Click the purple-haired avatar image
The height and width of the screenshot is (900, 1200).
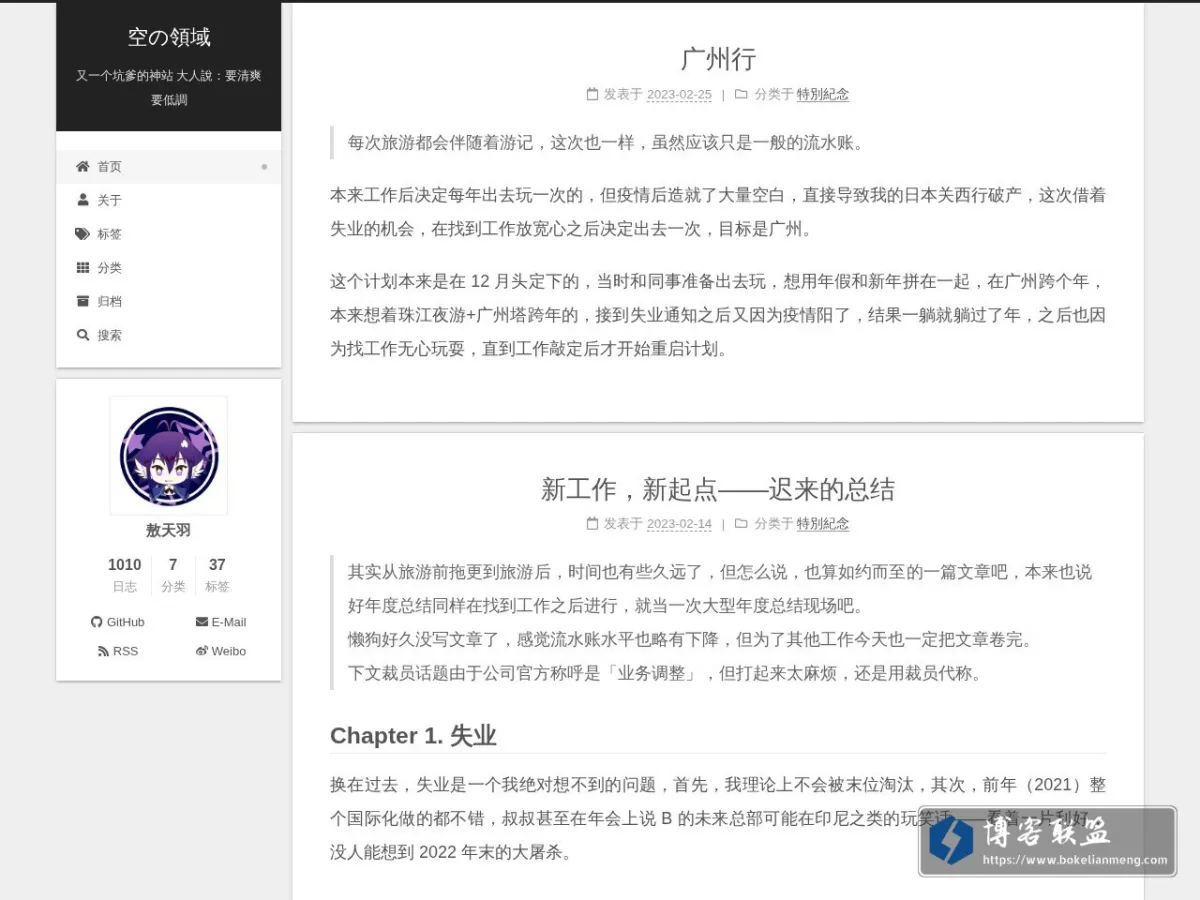tap(169, 455)
